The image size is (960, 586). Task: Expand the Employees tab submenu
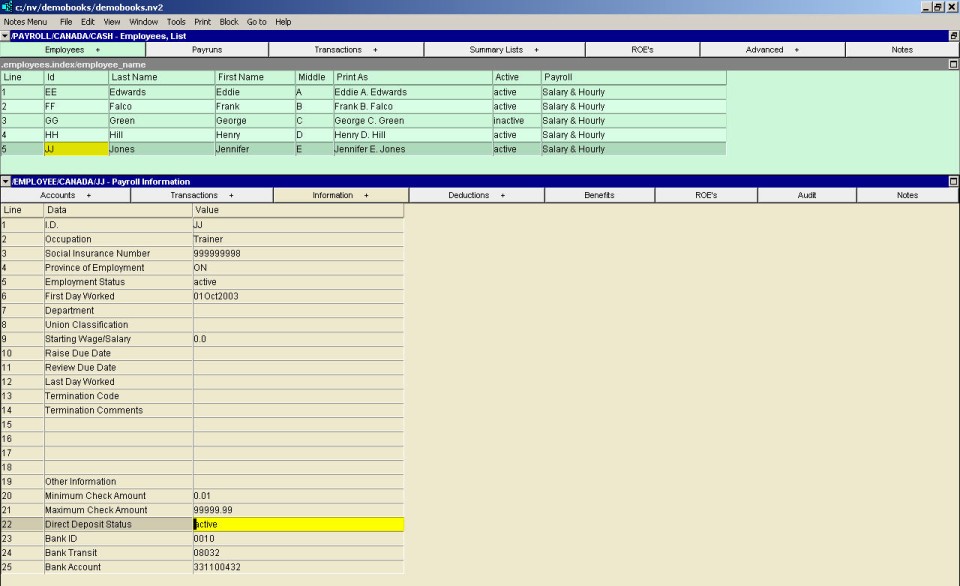point(97,50)
